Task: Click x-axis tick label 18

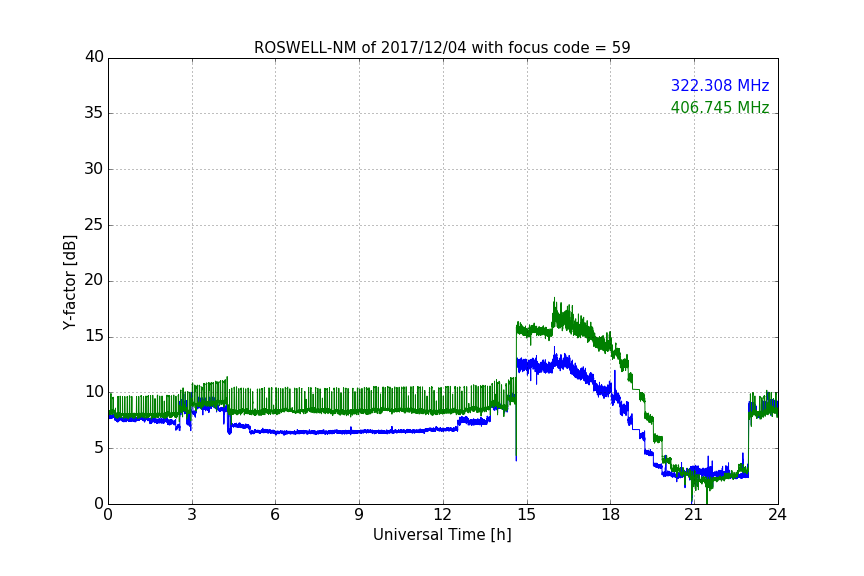Action: click(x=610, y=515)
